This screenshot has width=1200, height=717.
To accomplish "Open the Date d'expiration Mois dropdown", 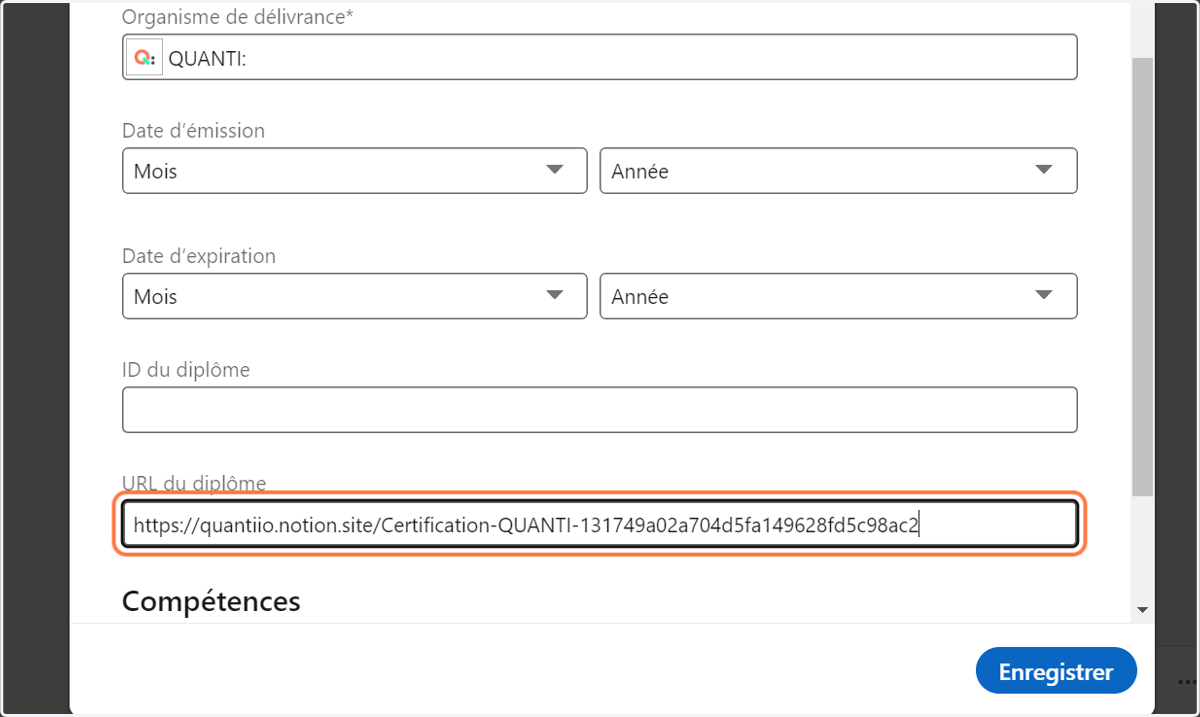I will (354, 297).
